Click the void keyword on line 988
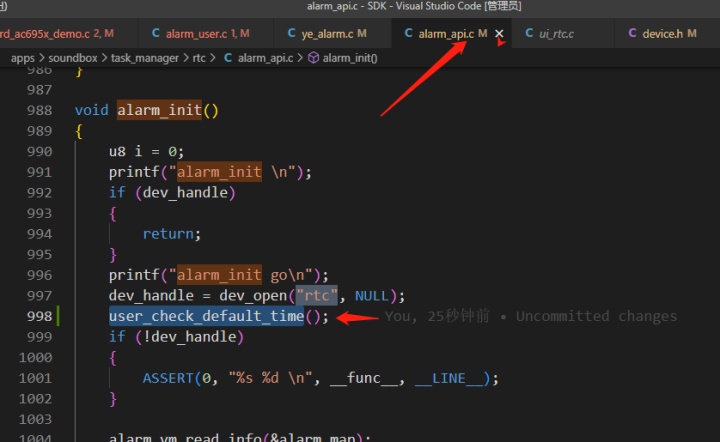 [92, 110]
